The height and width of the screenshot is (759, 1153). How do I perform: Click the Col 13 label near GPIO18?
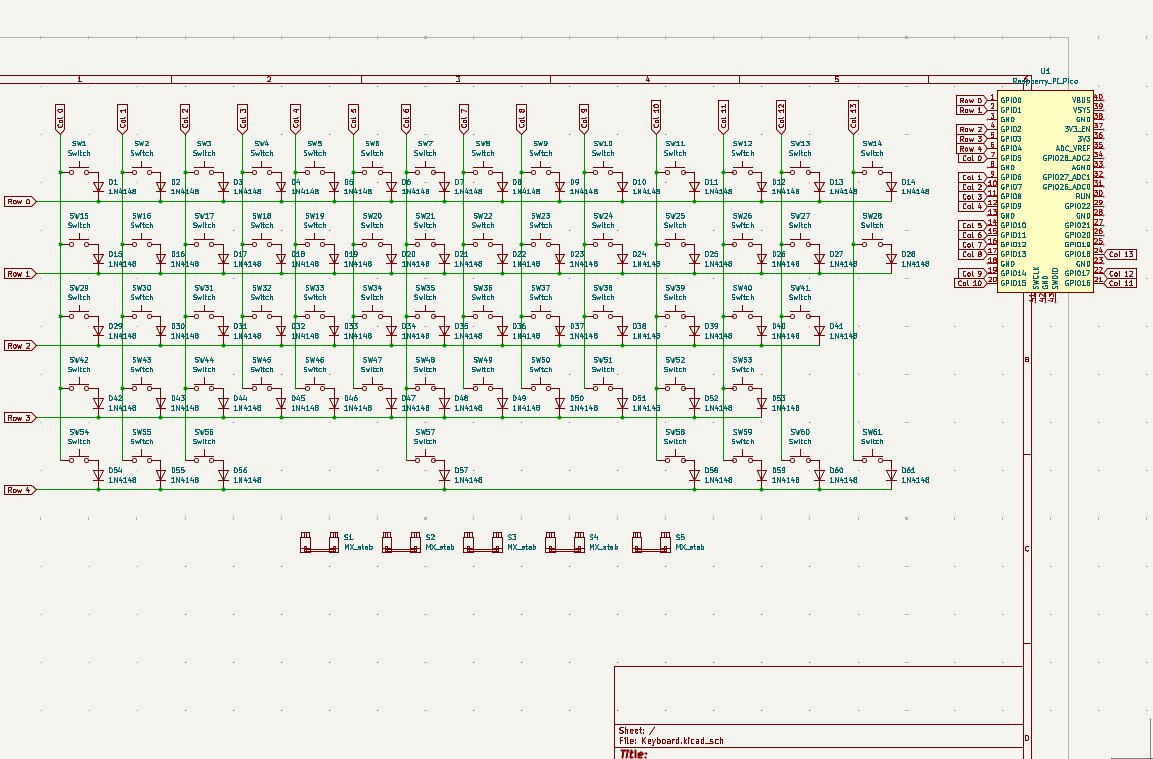[1124, 254]
